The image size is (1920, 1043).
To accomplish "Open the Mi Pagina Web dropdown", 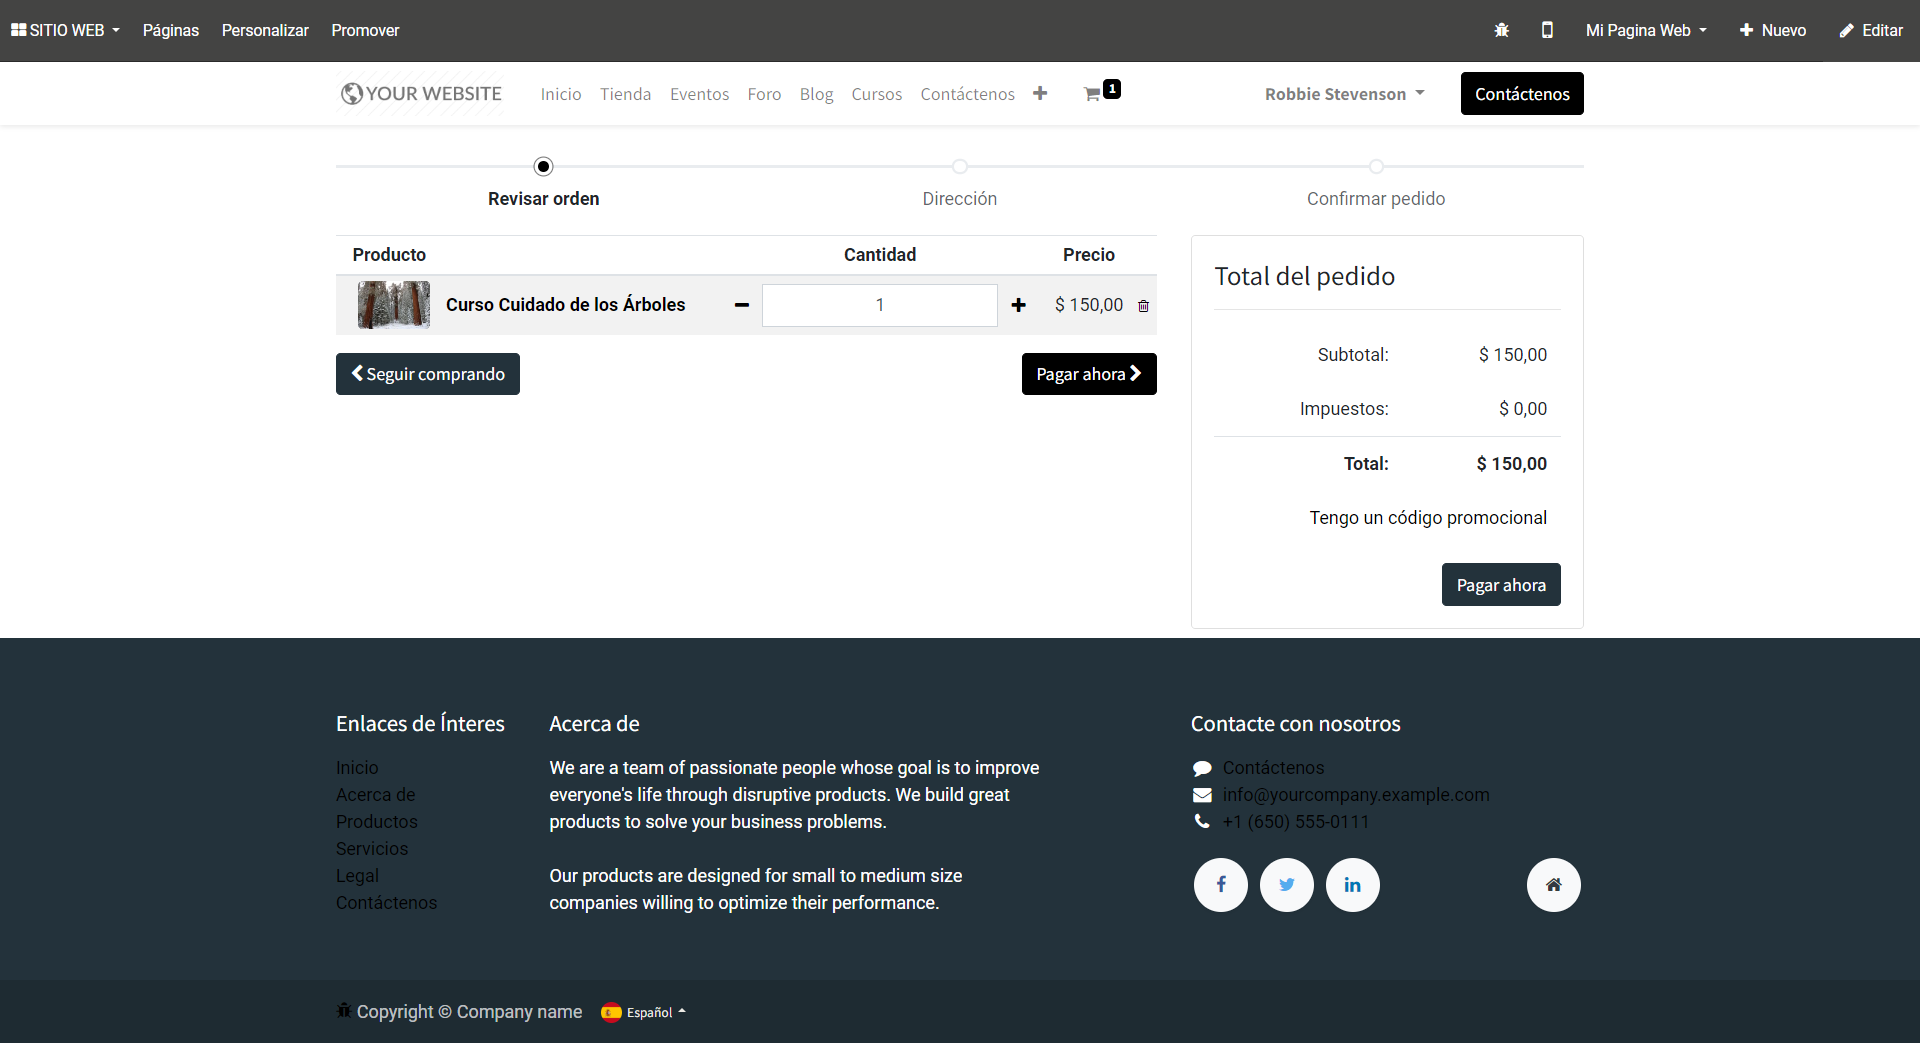I will pyautogui.click(x=1645, y=30).
